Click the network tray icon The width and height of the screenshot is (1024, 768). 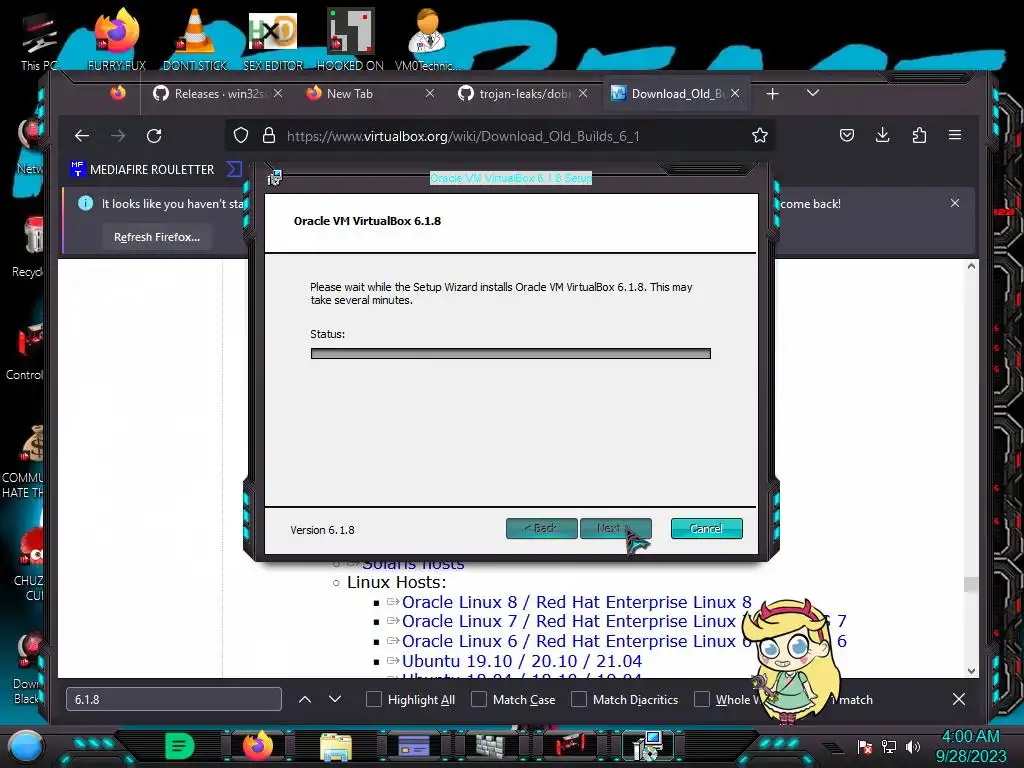pos(889,746)
